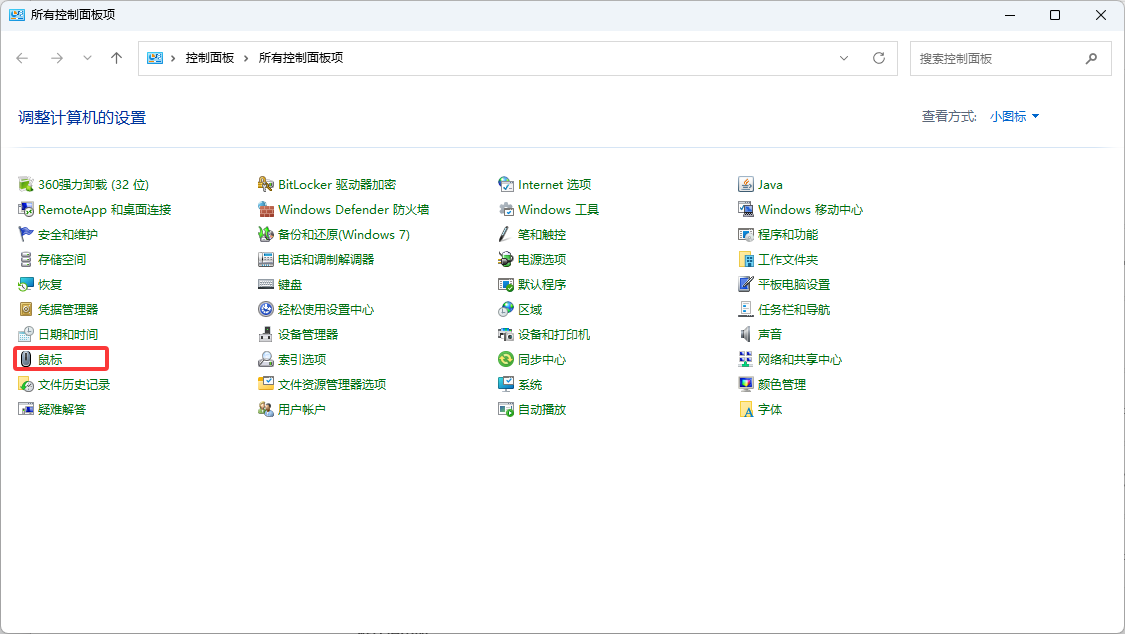Go back with the back arrow
This screenshot has width=1125, height=634.
(22, 58)
